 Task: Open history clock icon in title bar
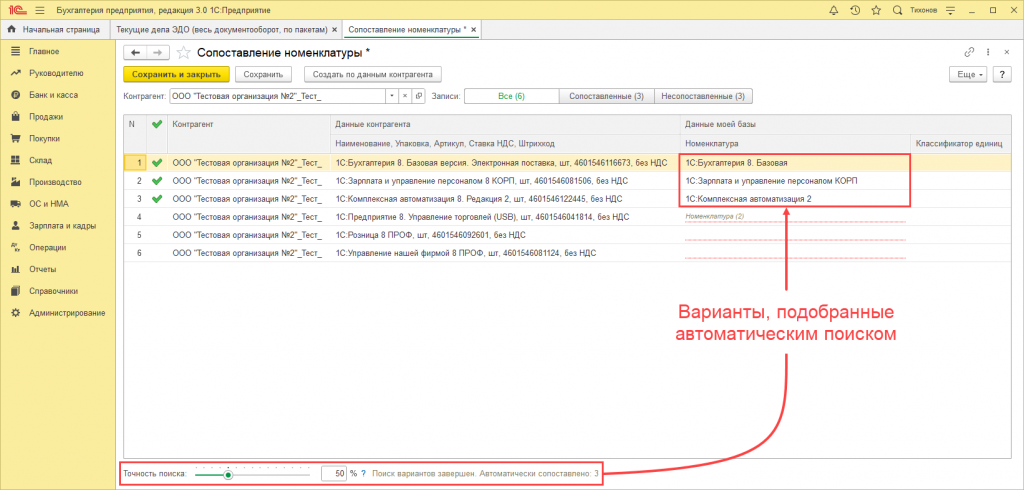tap(855, 10)
